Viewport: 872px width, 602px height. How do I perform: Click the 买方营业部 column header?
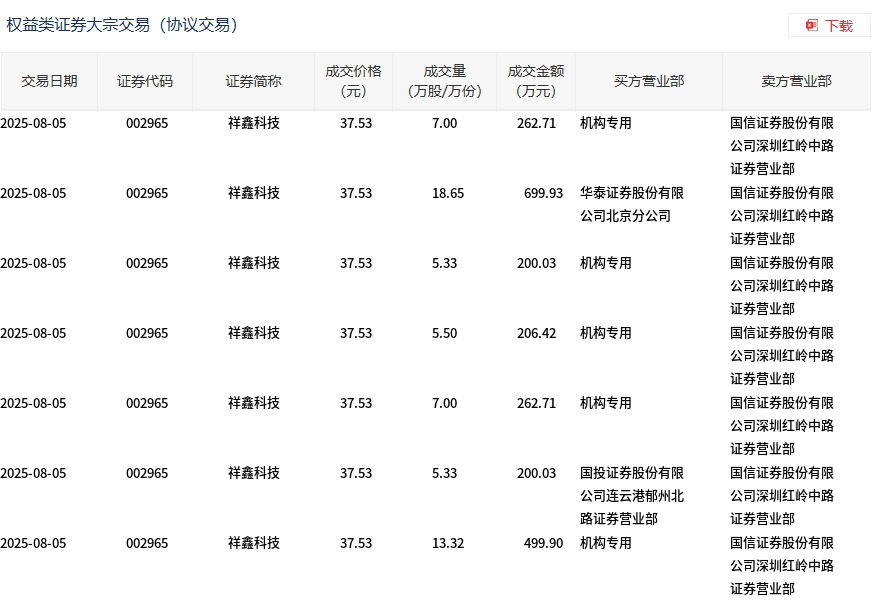pyautogui.click(x=648, y=81)
